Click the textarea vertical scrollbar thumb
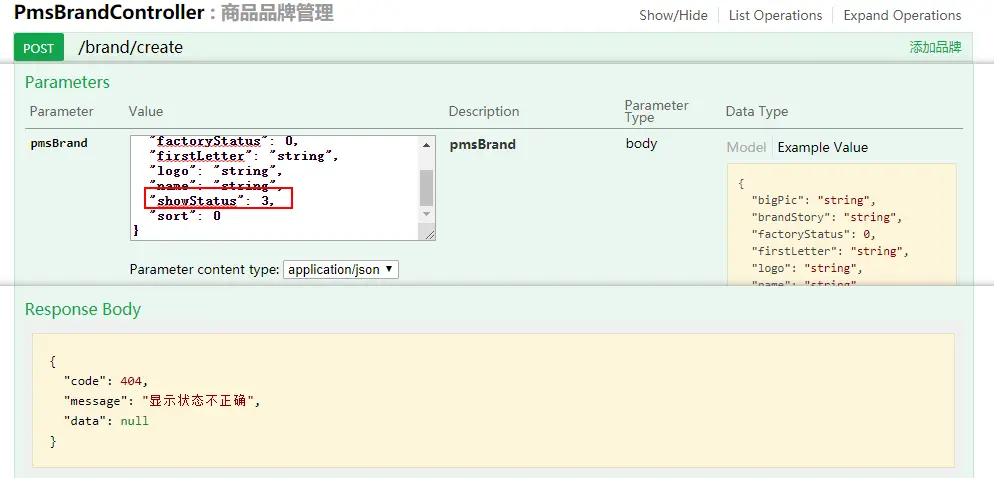This screenshot has width=994, height=478. click(x=427, y=187)
